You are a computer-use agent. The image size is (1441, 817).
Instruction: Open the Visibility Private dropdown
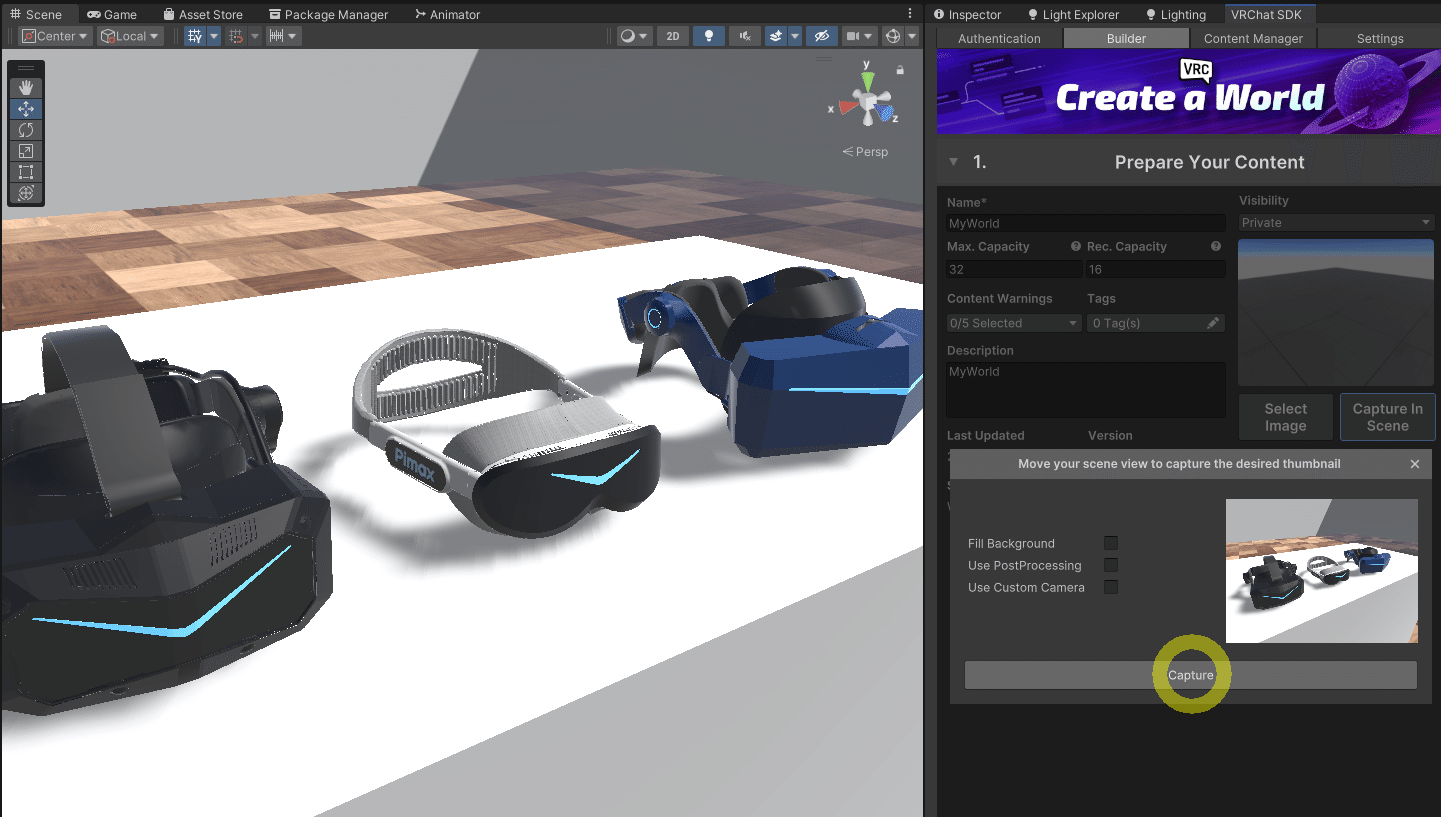point(1336,223)
